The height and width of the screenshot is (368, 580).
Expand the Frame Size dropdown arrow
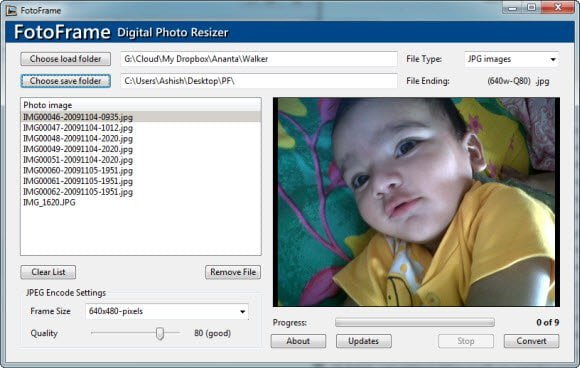[243, 311]
